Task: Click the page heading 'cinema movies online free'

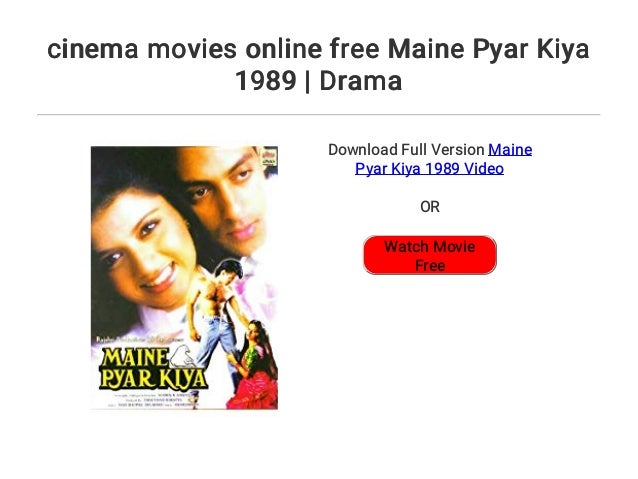Action: point(213,49)
